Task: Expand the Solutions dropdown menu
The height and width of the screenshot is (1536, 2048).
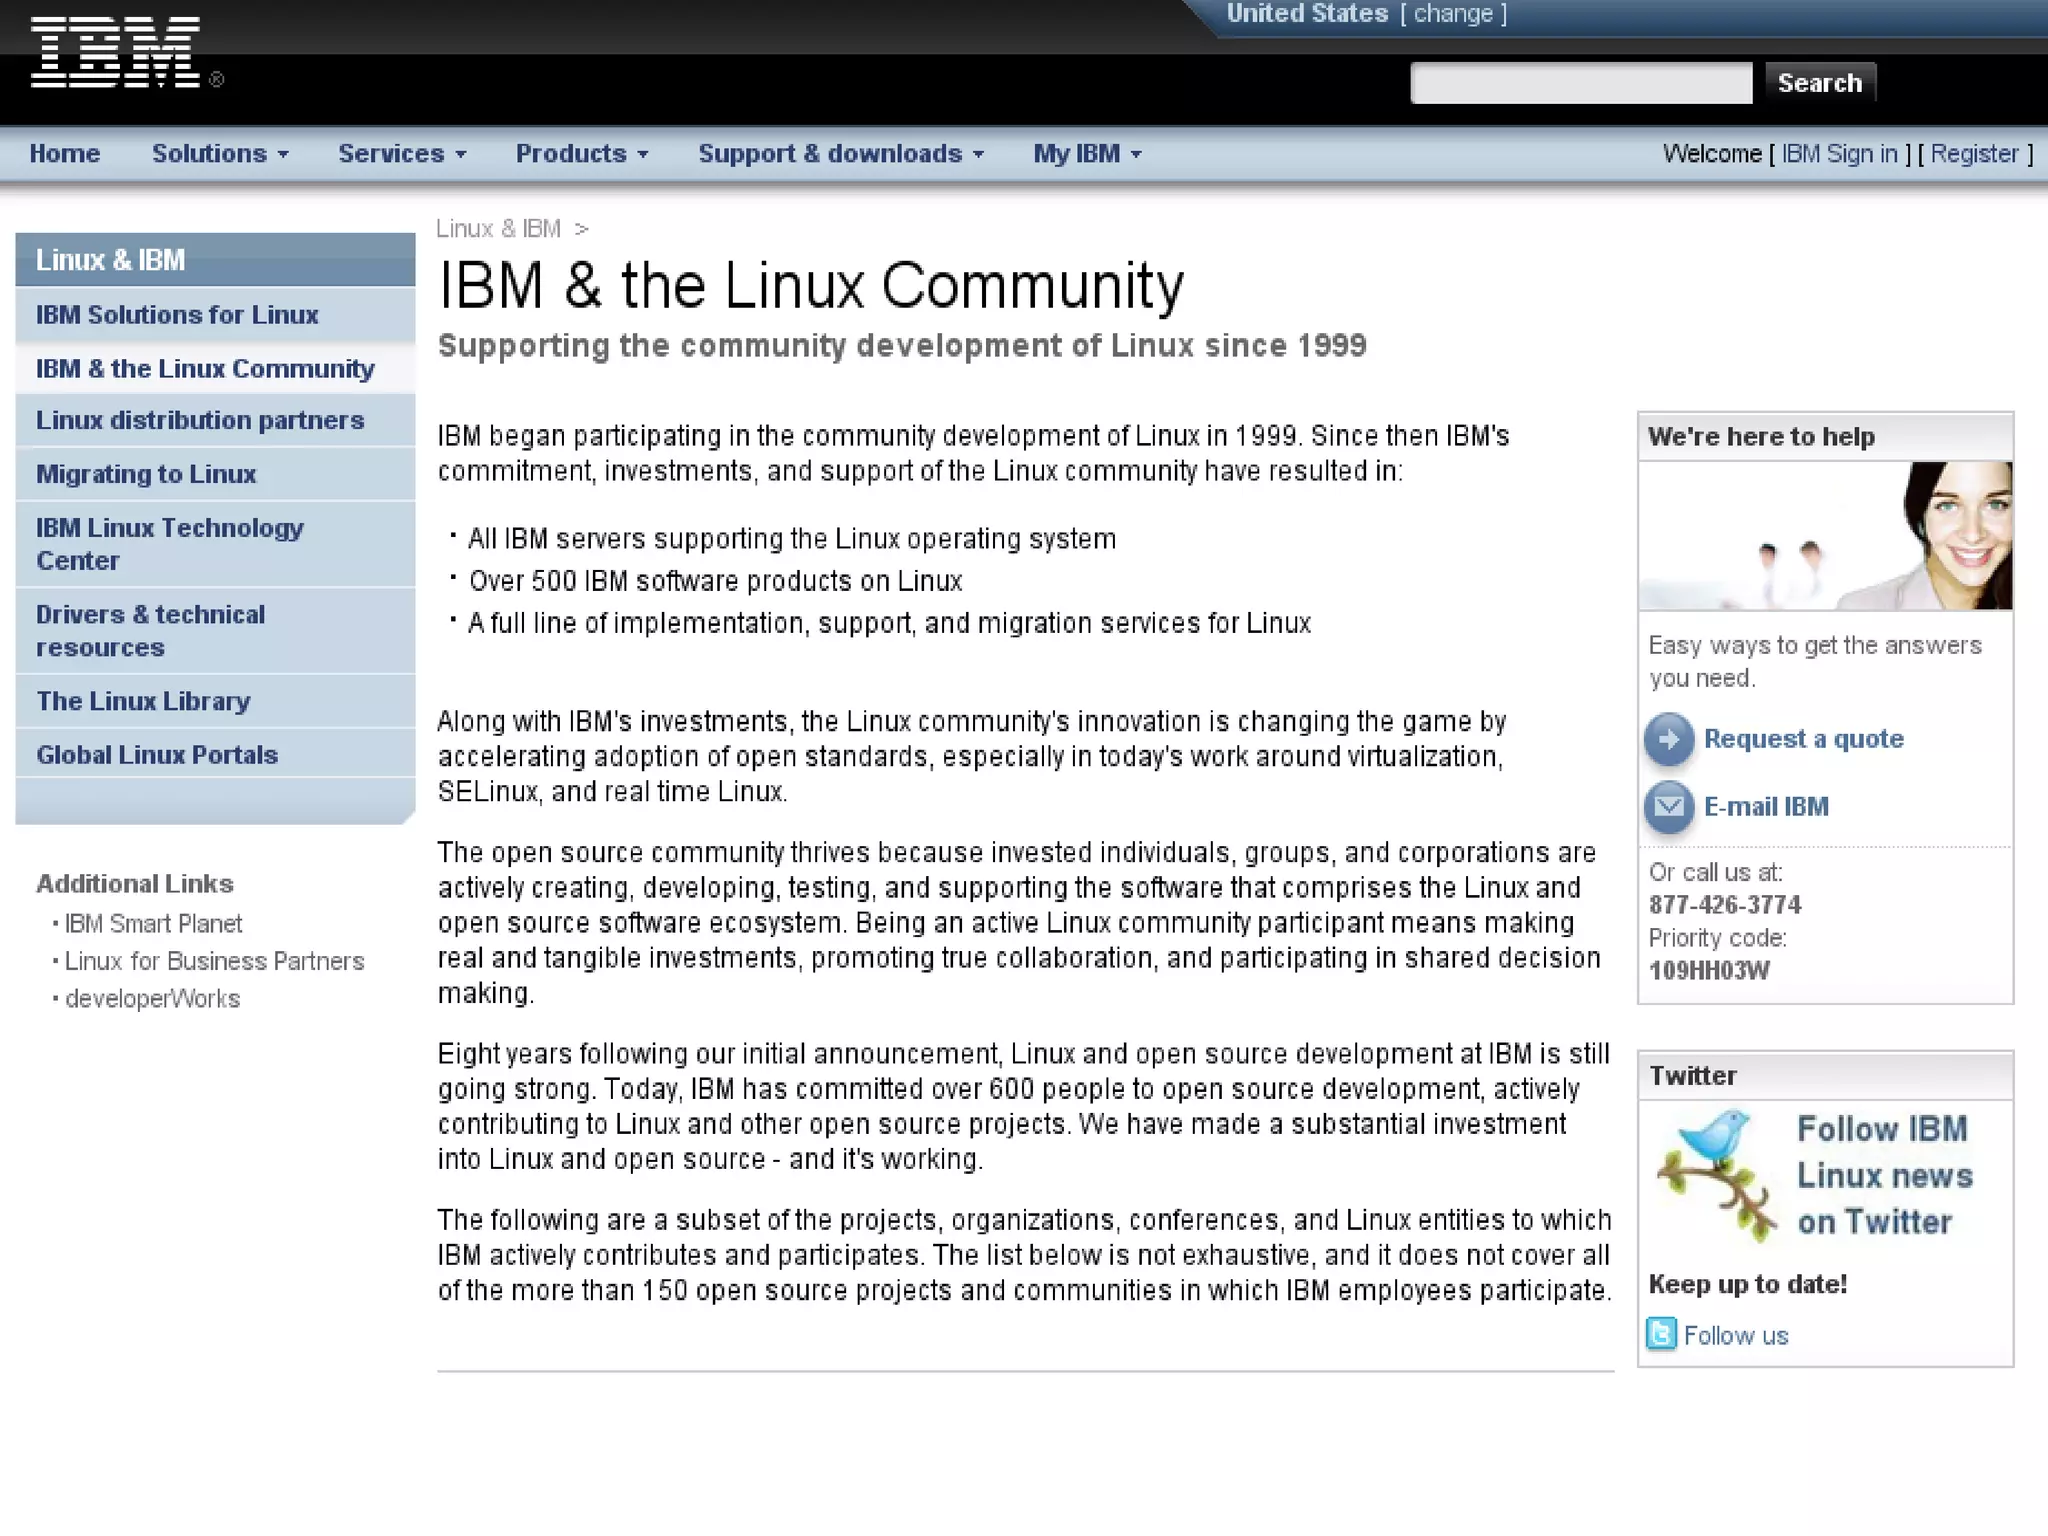Action: tap(220, 154)
